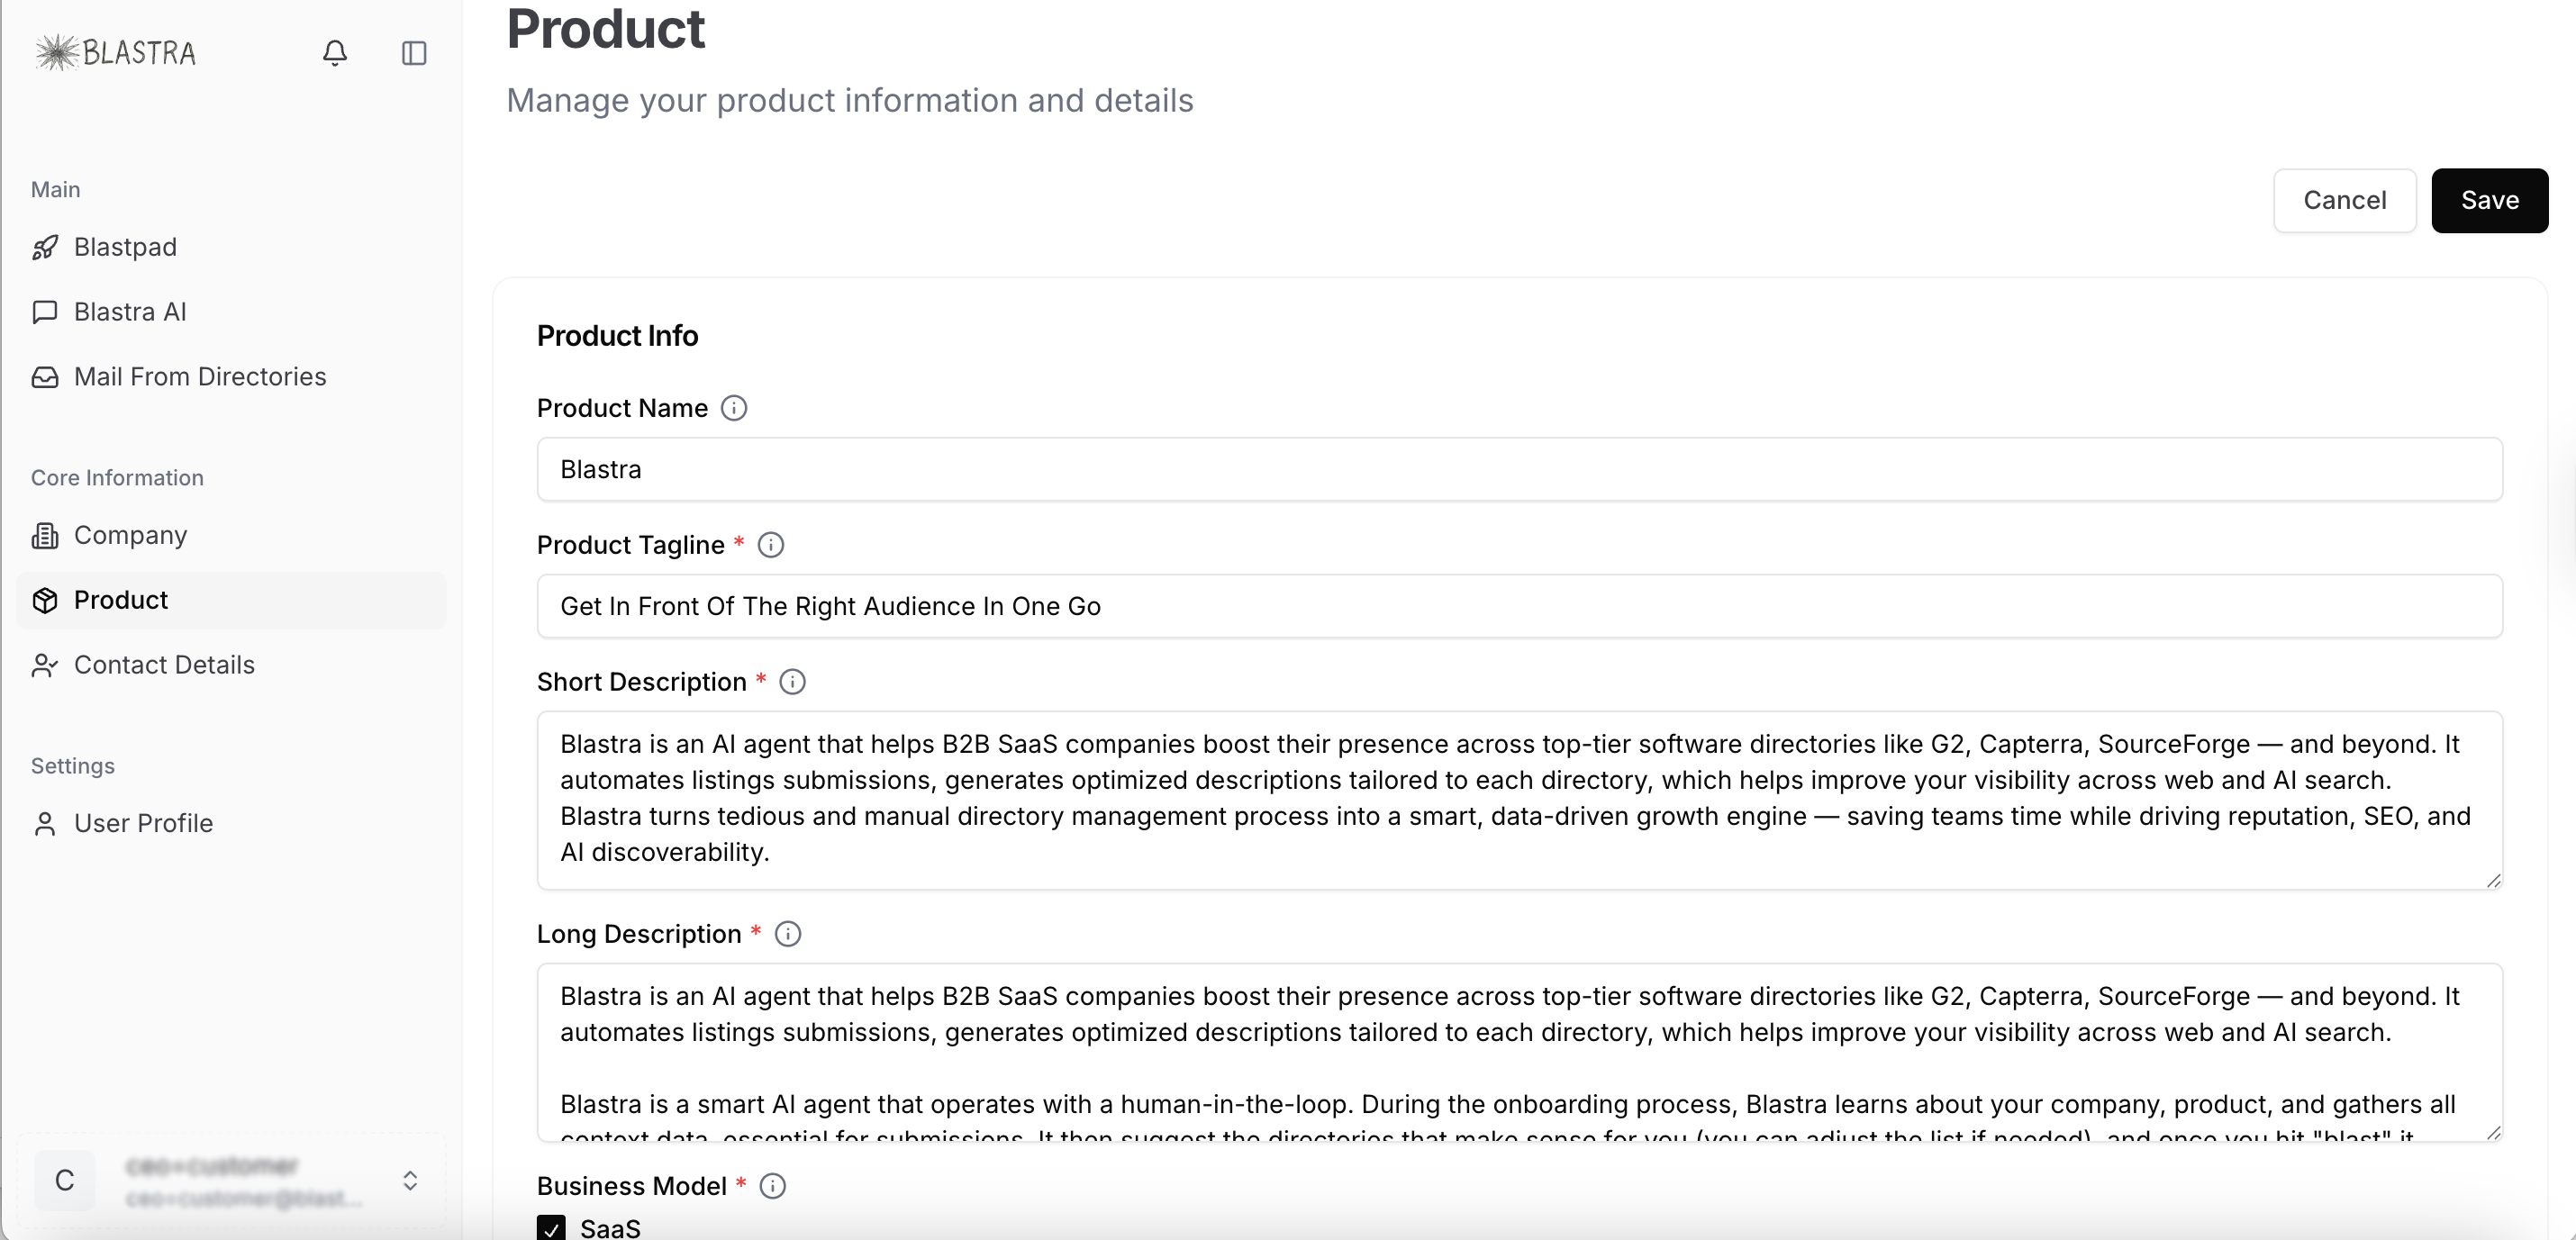Edit the Product Tagline field
The height and width of the screenshot is (1240, 2576).
pos(1500,606)
